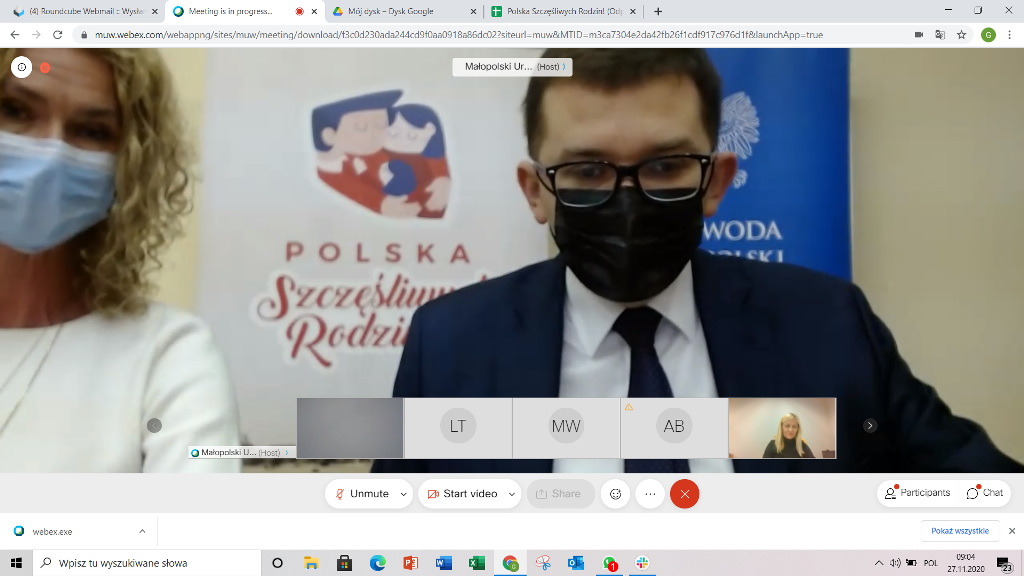Open Chrome from taskbar
The width and height of the screenshot is (1024, 576).
[510, 563]
